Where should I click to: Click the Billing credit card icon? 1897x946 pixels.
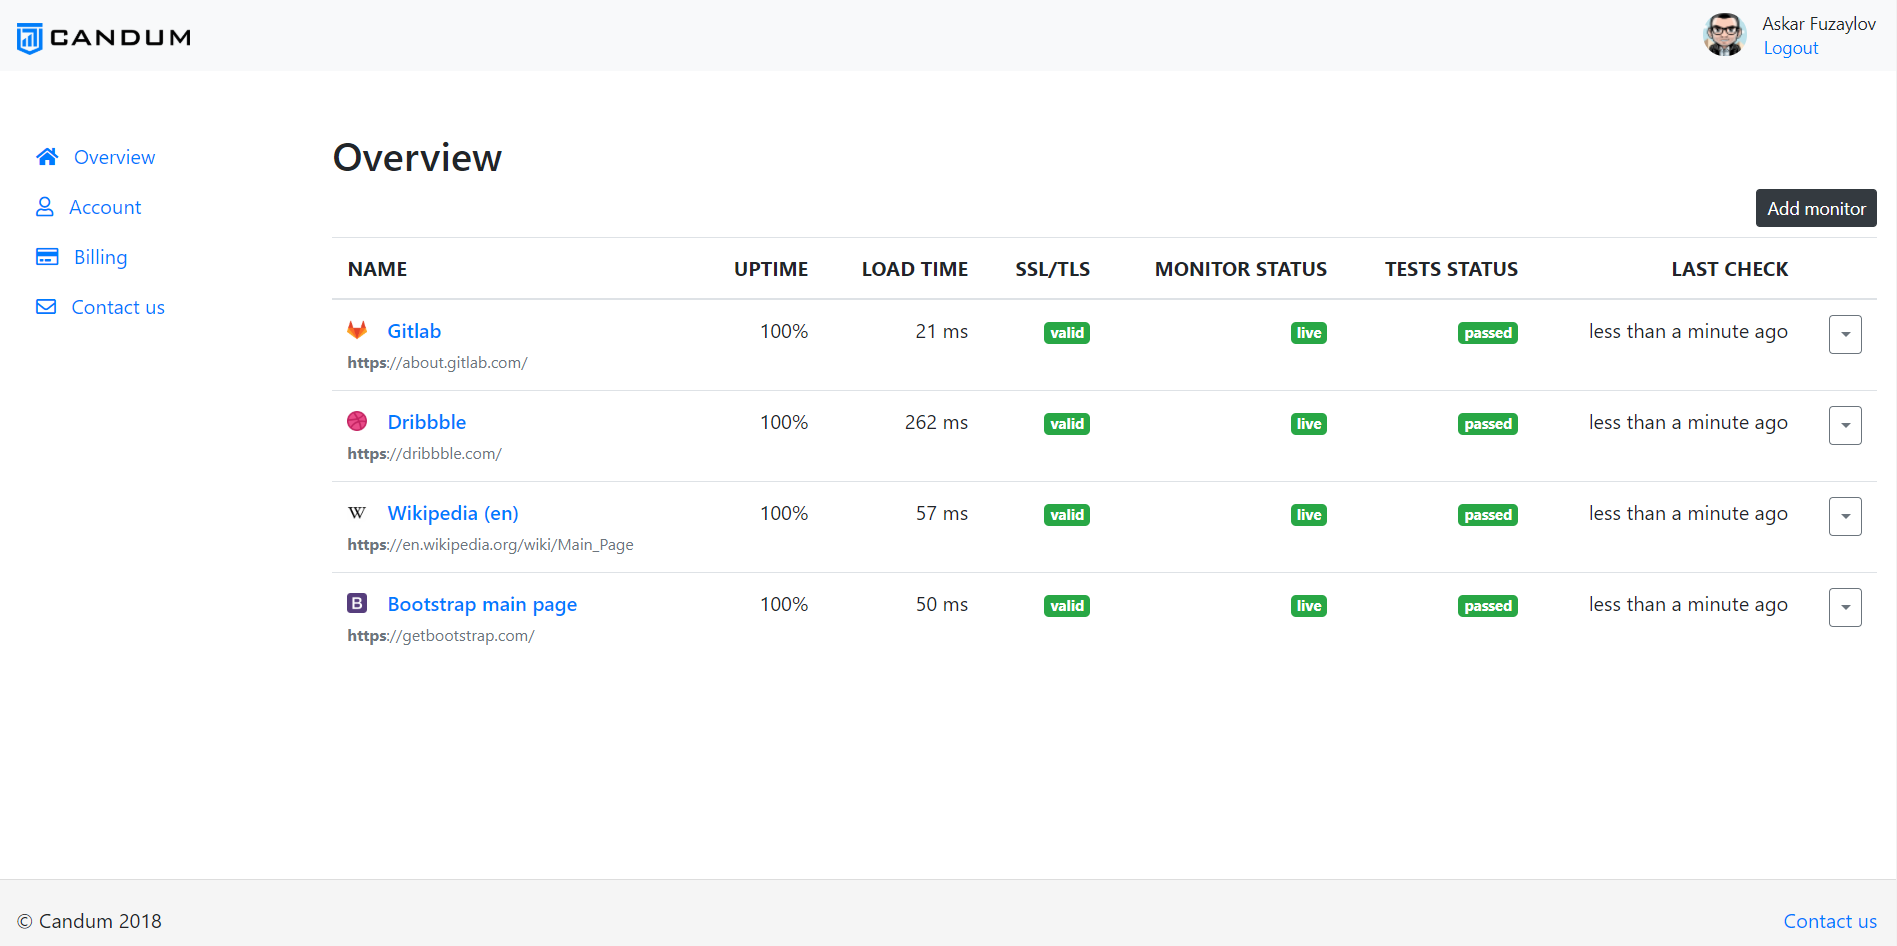pos(47,257)
